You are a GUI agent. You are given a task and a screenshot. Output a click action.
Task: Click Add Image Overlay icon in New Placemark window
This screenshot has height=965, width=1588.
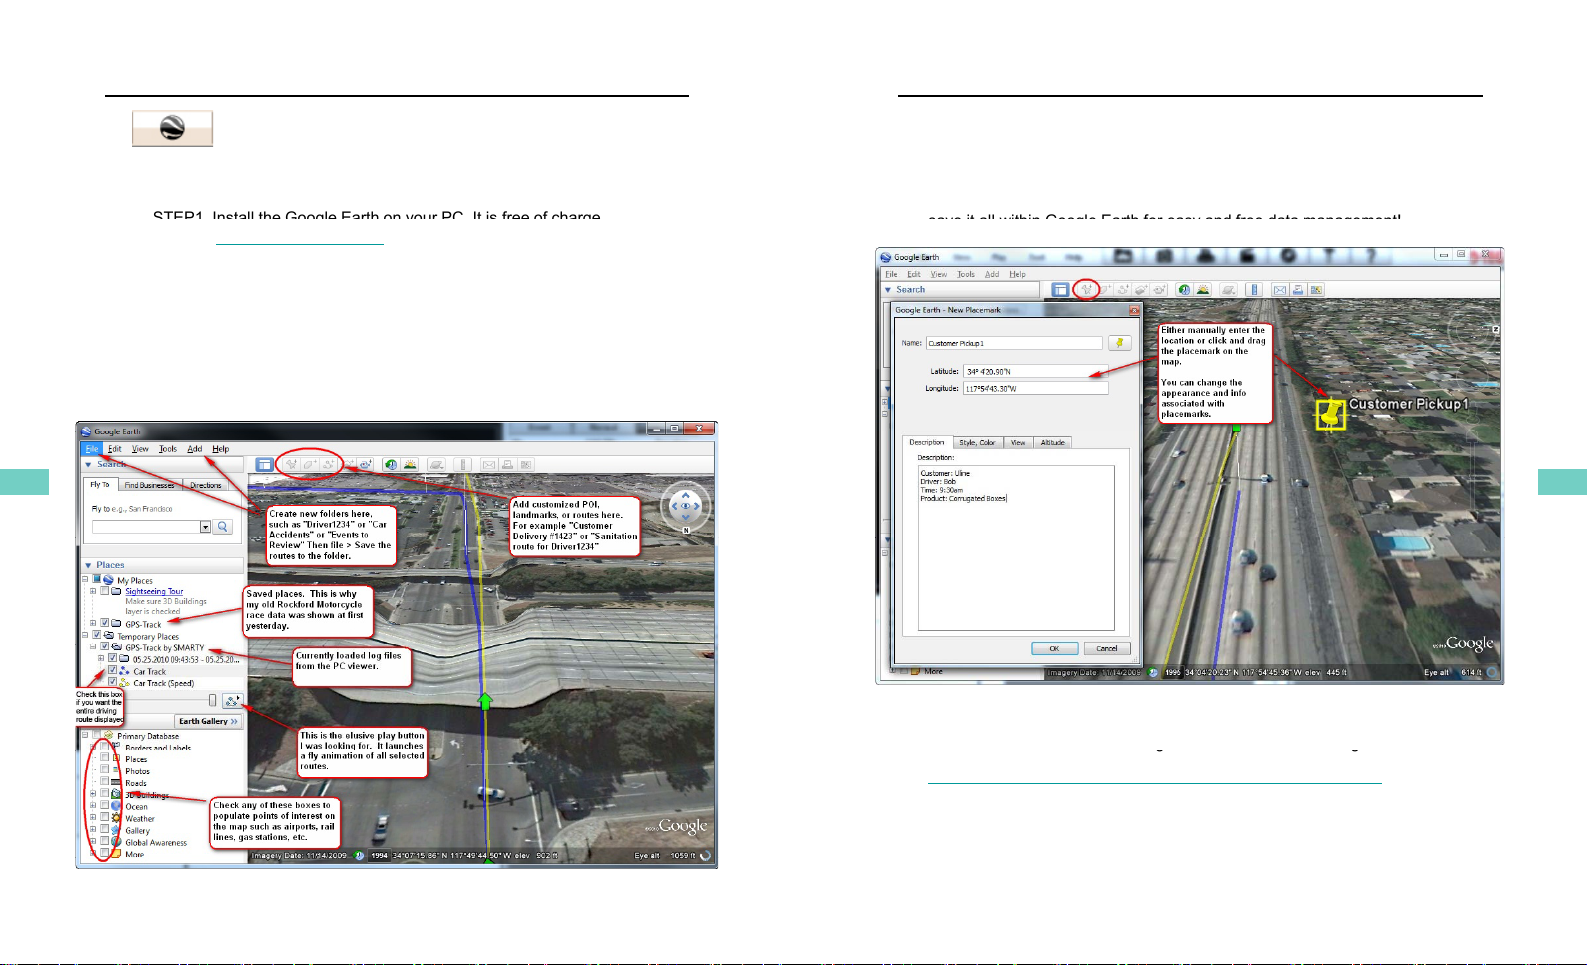point(1141,290)
